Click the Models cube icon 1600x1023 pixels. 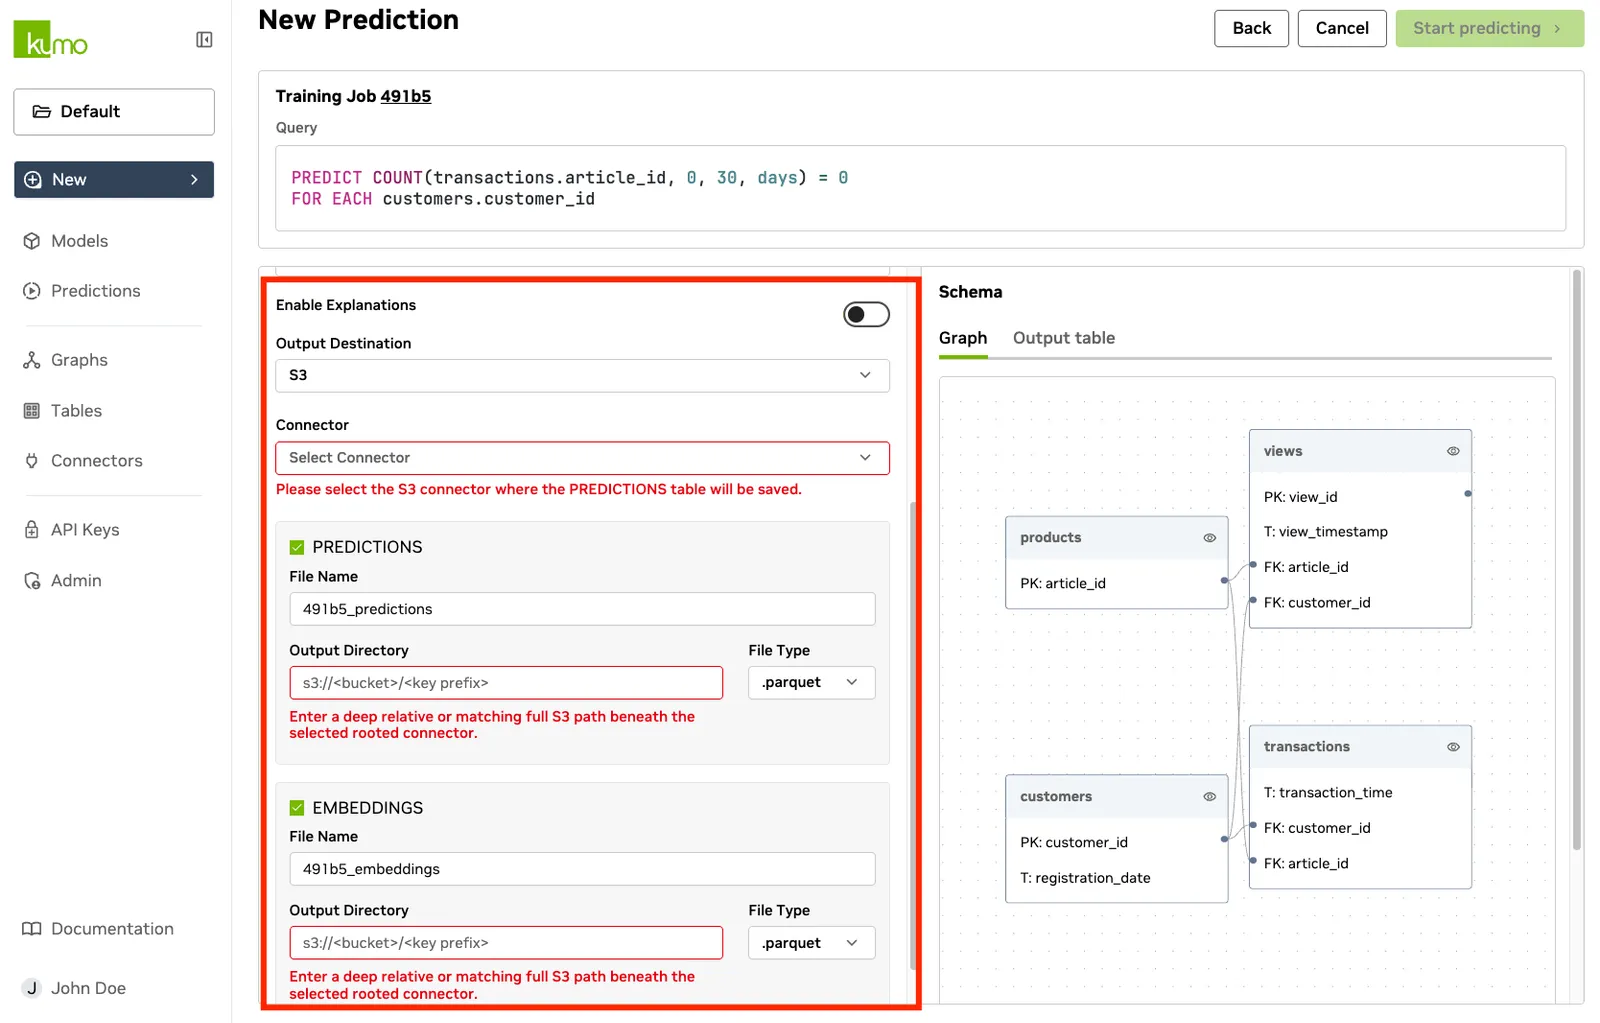[x=32, y=241]
